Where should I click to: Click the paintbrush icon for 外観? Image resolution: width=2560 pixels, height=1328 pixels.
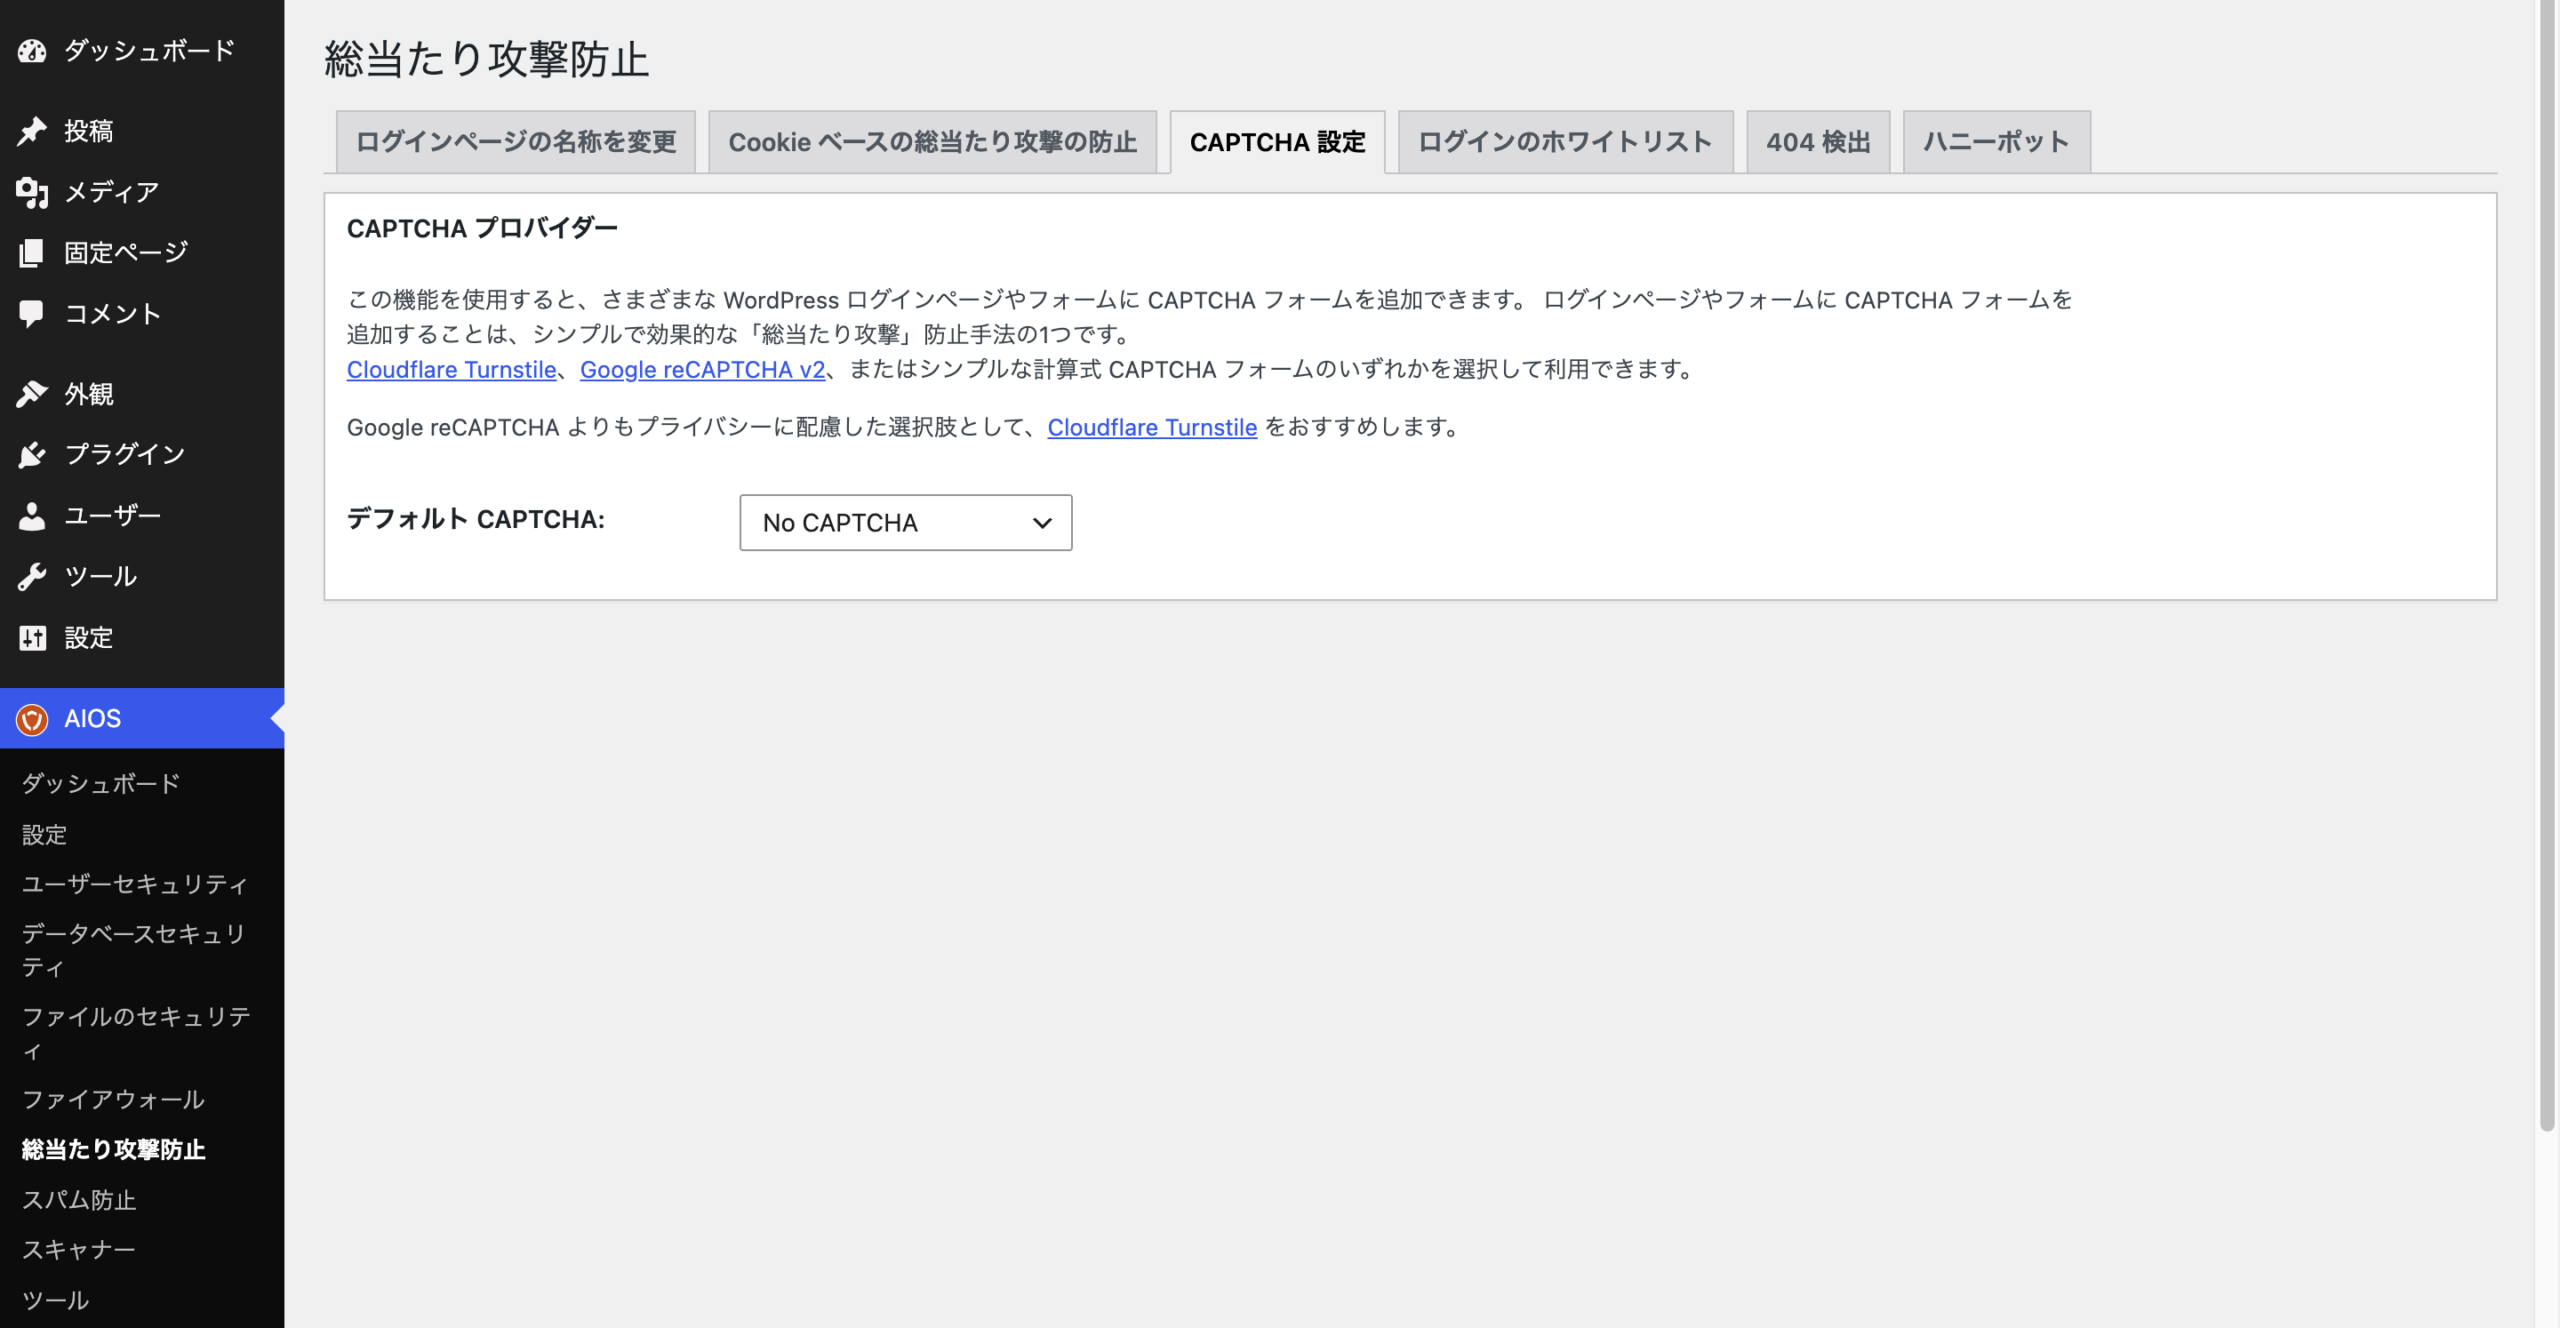(x=32, y=394)
